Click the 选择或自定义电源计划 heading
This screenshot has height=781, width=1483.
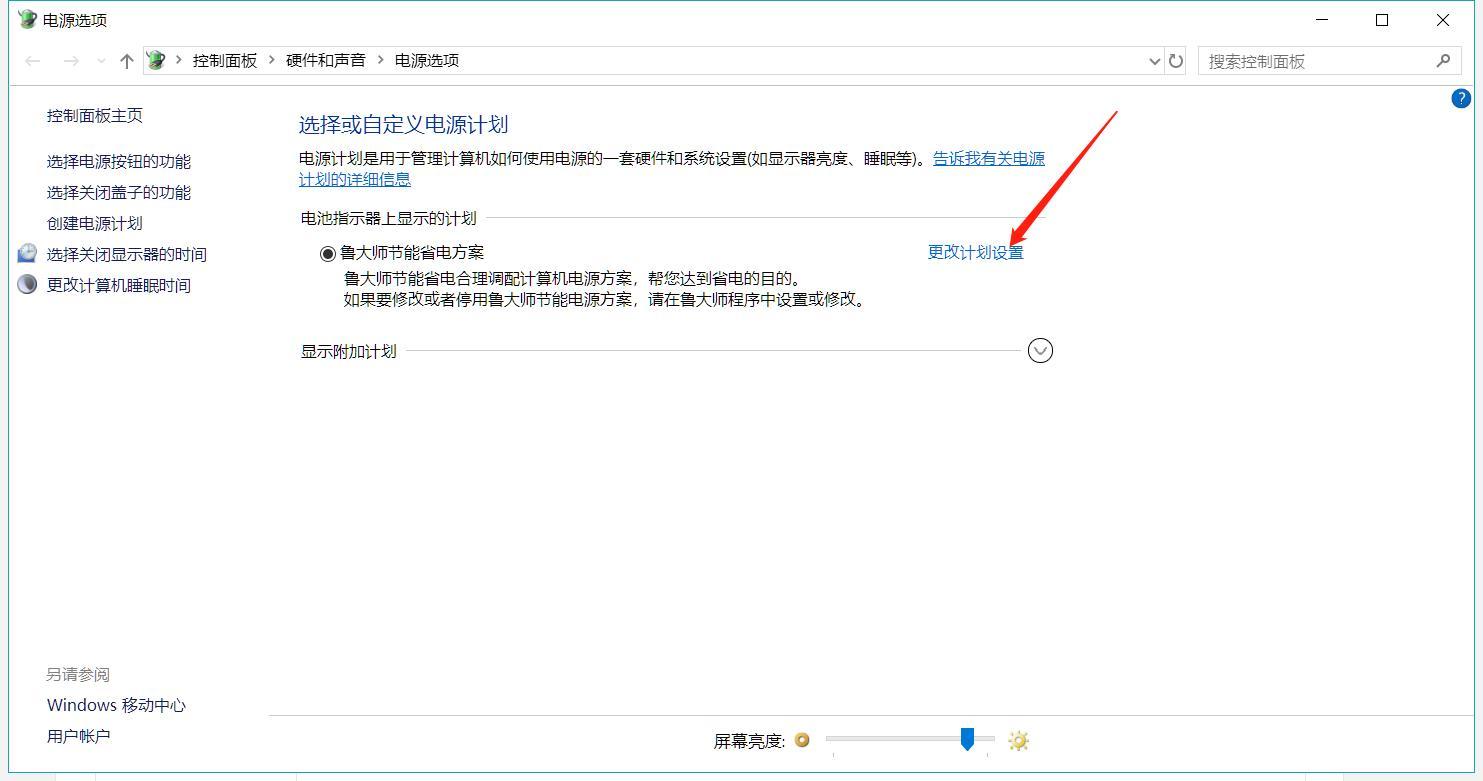pos(404,125)
